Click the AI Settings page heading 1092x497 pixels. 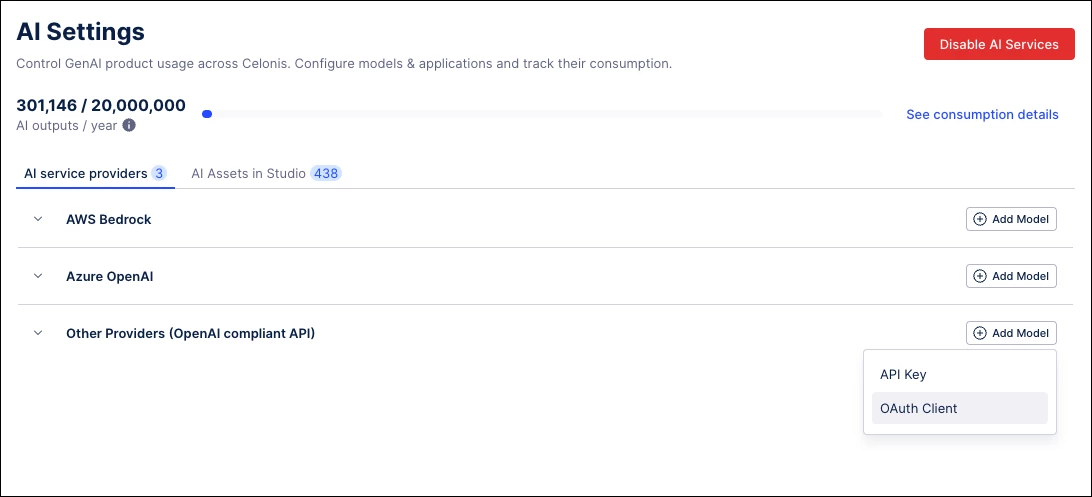81,32
